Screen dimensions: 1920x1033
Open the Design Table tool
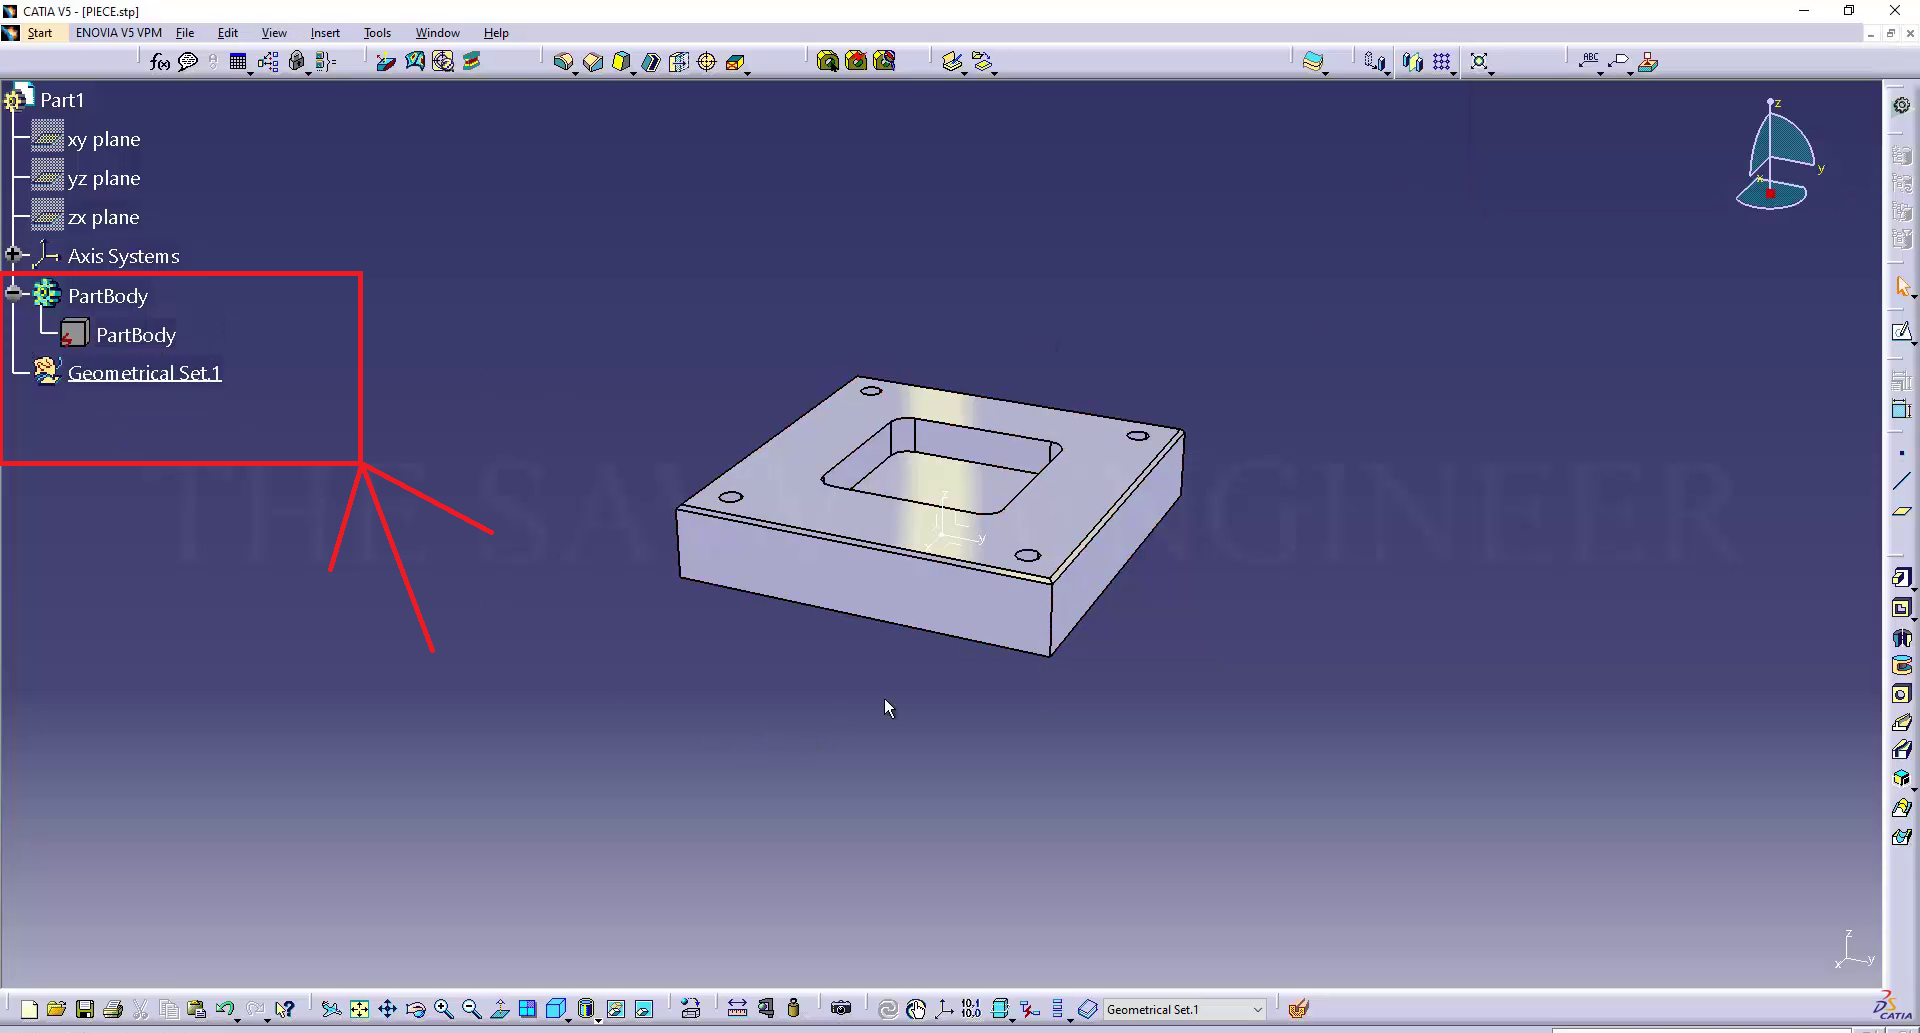[x=238, y=62]
